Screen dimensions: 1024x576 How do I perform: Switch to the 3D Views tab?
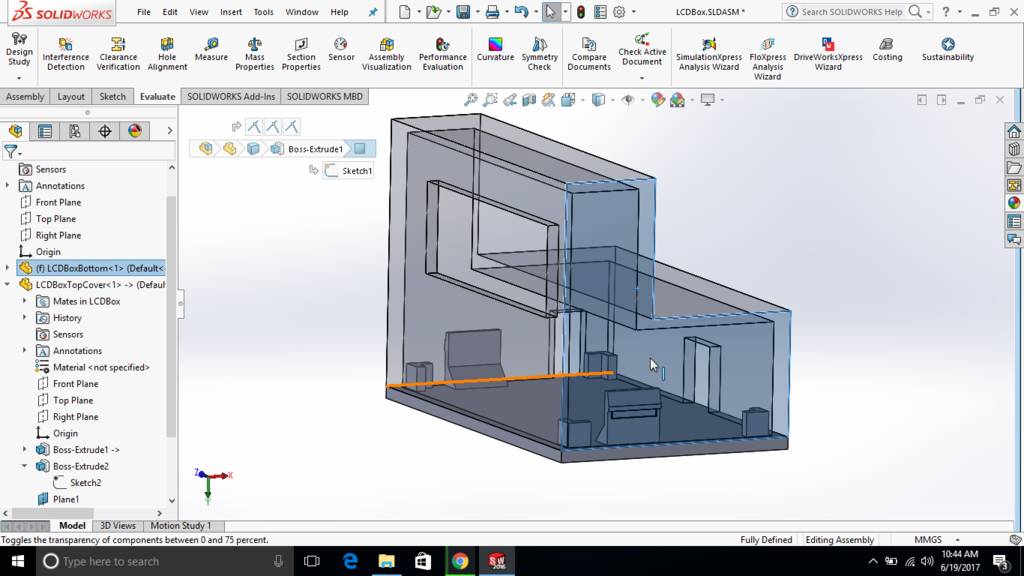click(118, 526)
